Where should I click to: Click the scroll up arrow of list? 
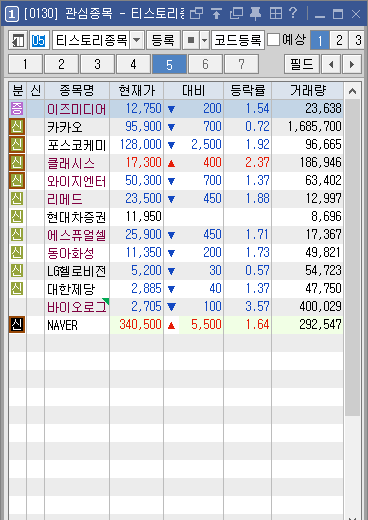click(x=352, y=91)
